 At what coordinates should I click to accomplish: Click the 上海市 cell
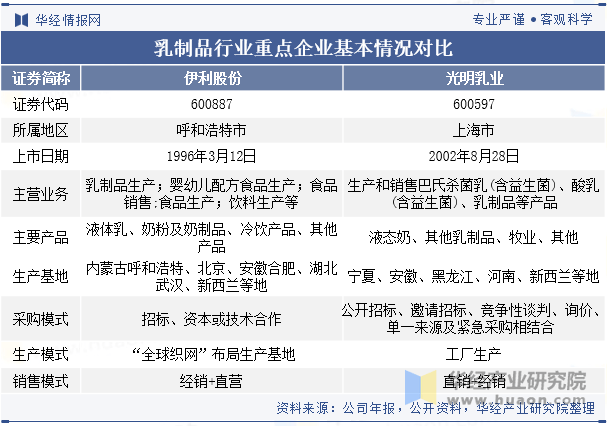474,130
